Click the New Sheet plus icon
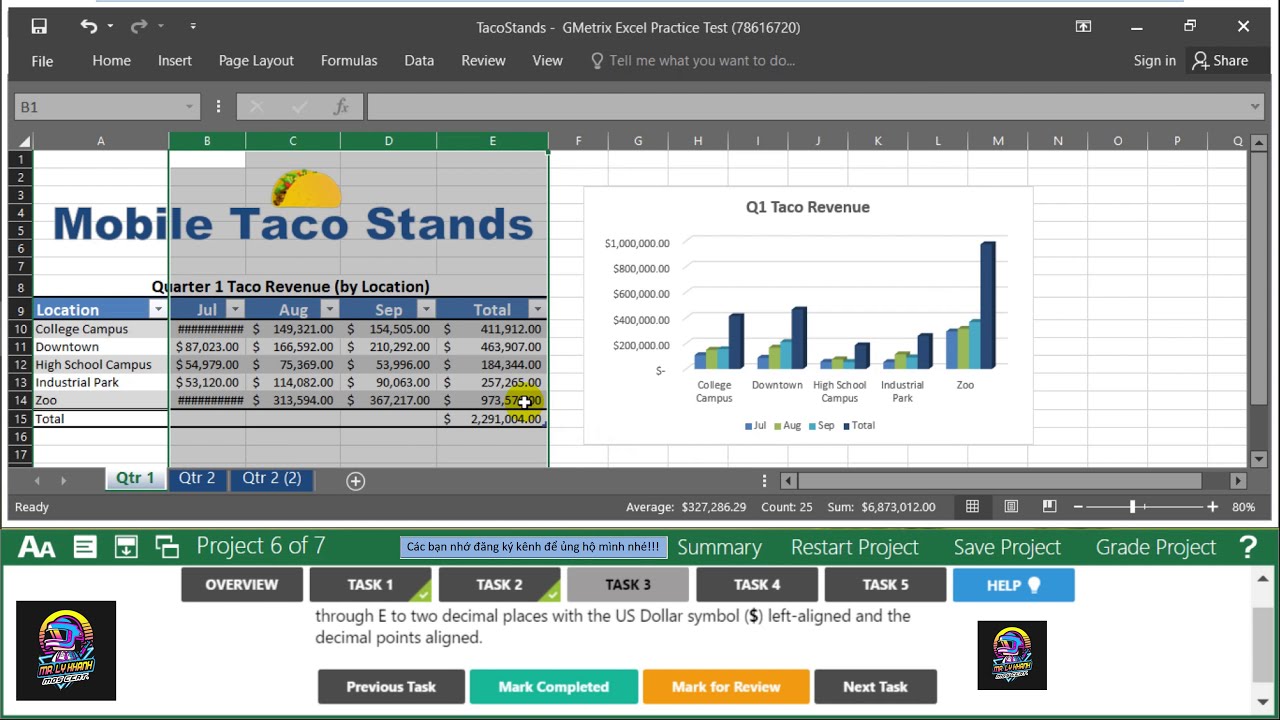Screen dimensions: 1280x720 click(355, 481)
